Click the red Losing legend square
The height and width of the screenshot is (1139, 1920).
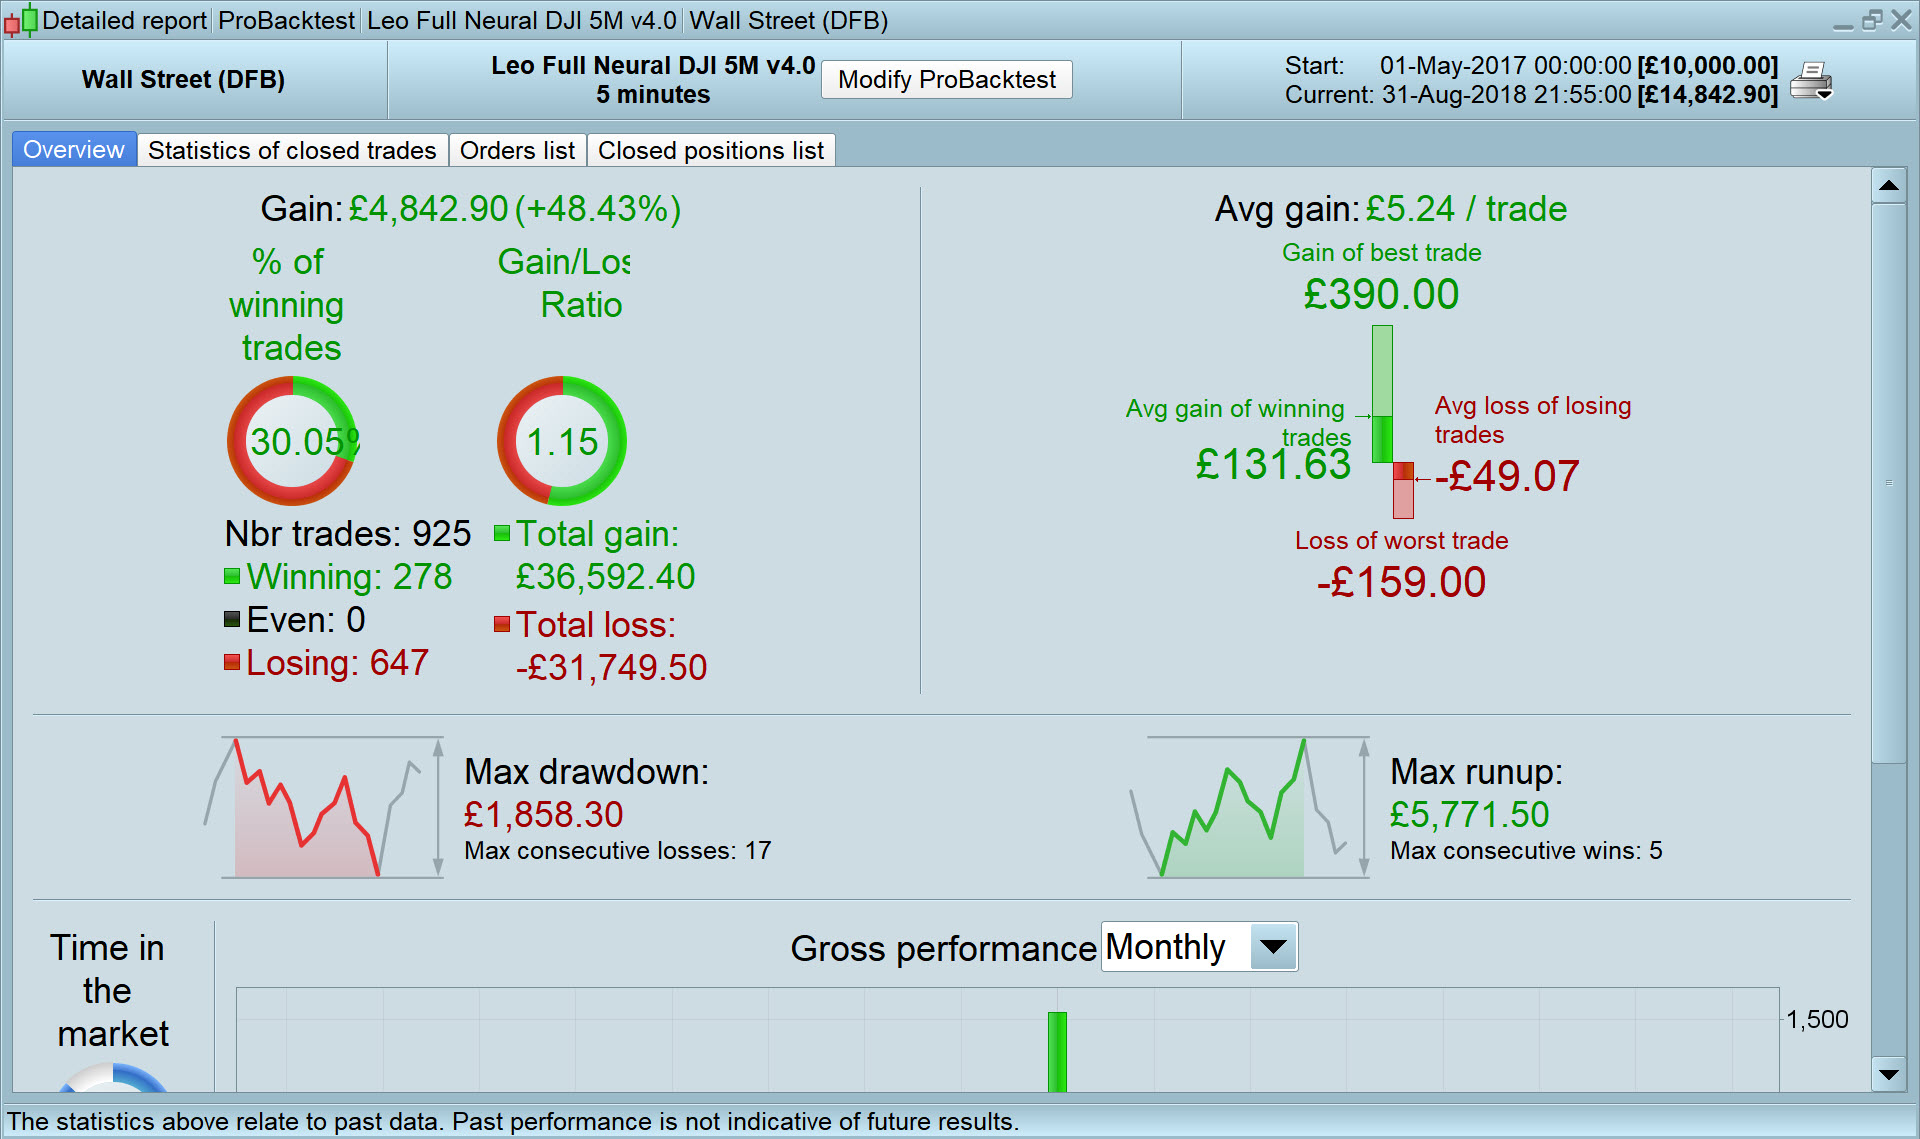(232, 662)
